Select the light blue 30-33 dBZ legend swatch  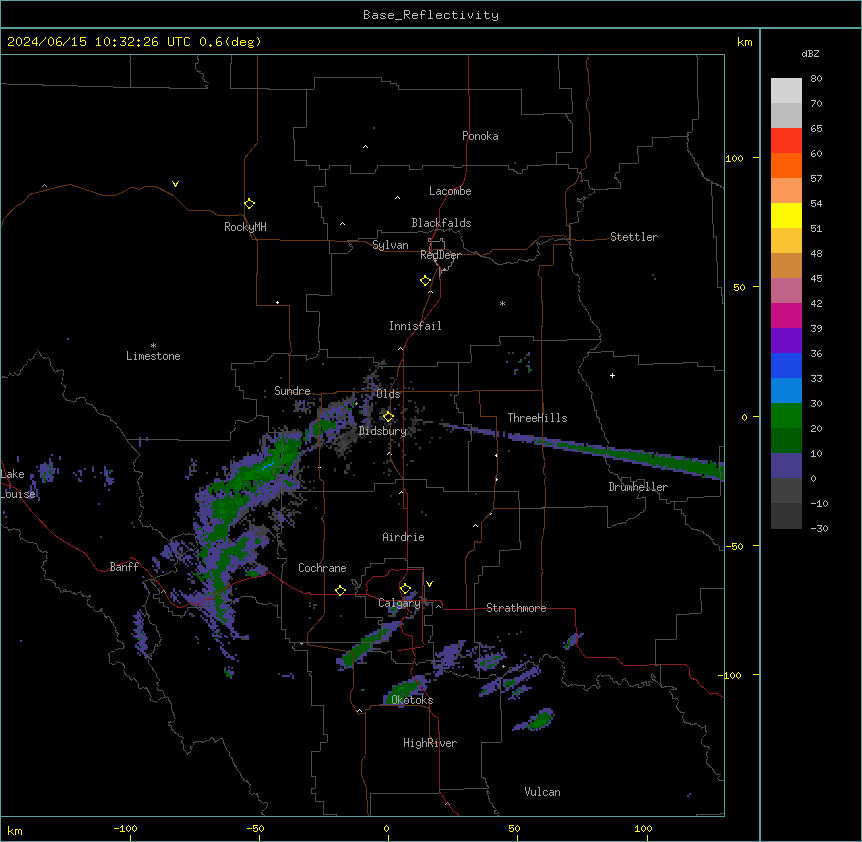tap(786, 391)
